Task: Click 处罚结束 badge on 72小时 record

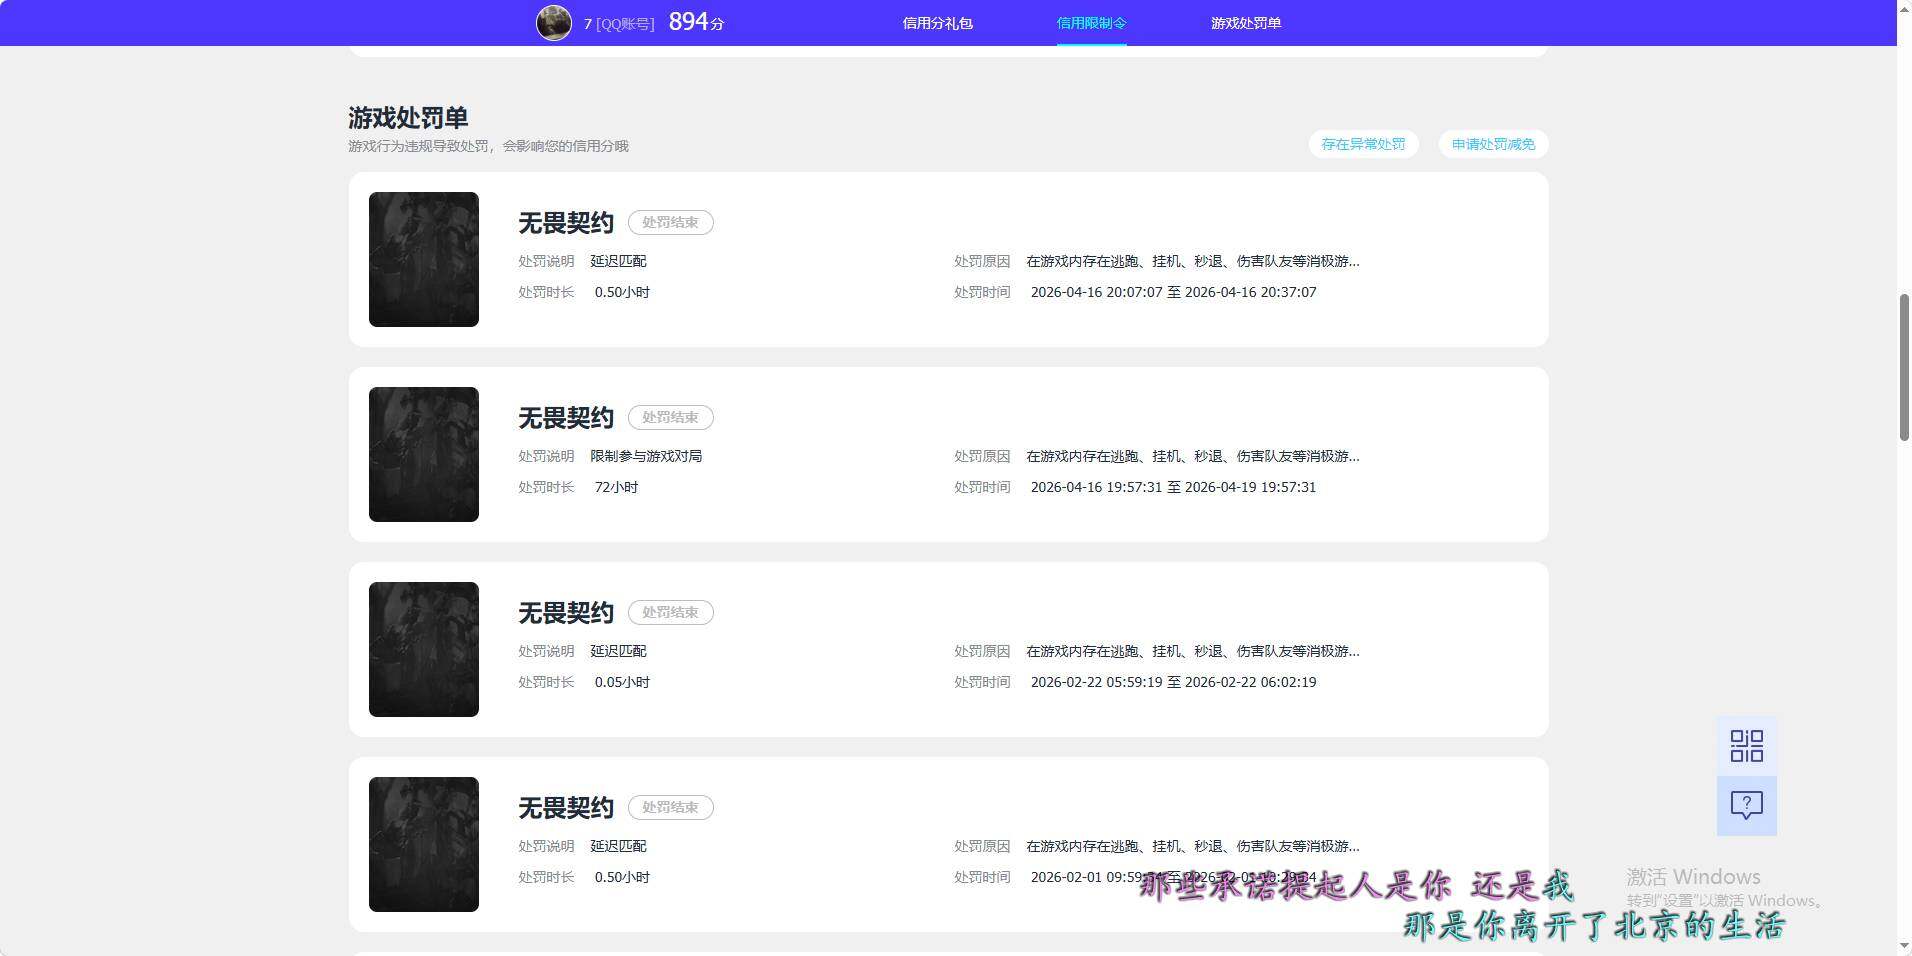Action: coord(670,417)
